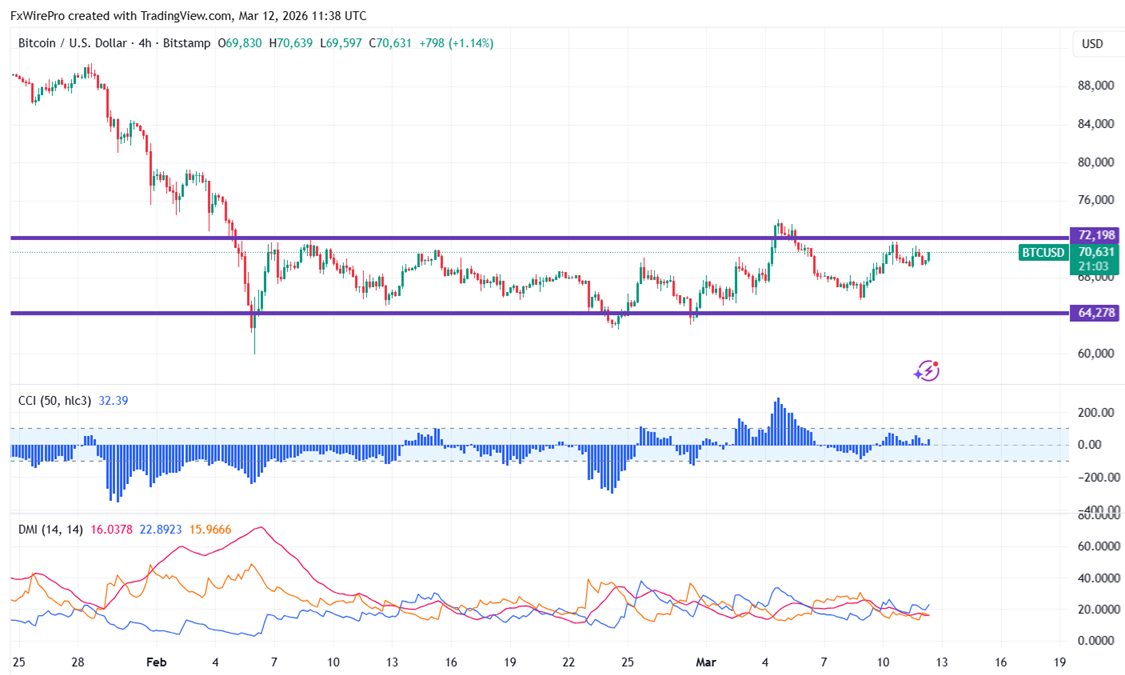Click the CCI 200.00 scale label

[1096, 412]
